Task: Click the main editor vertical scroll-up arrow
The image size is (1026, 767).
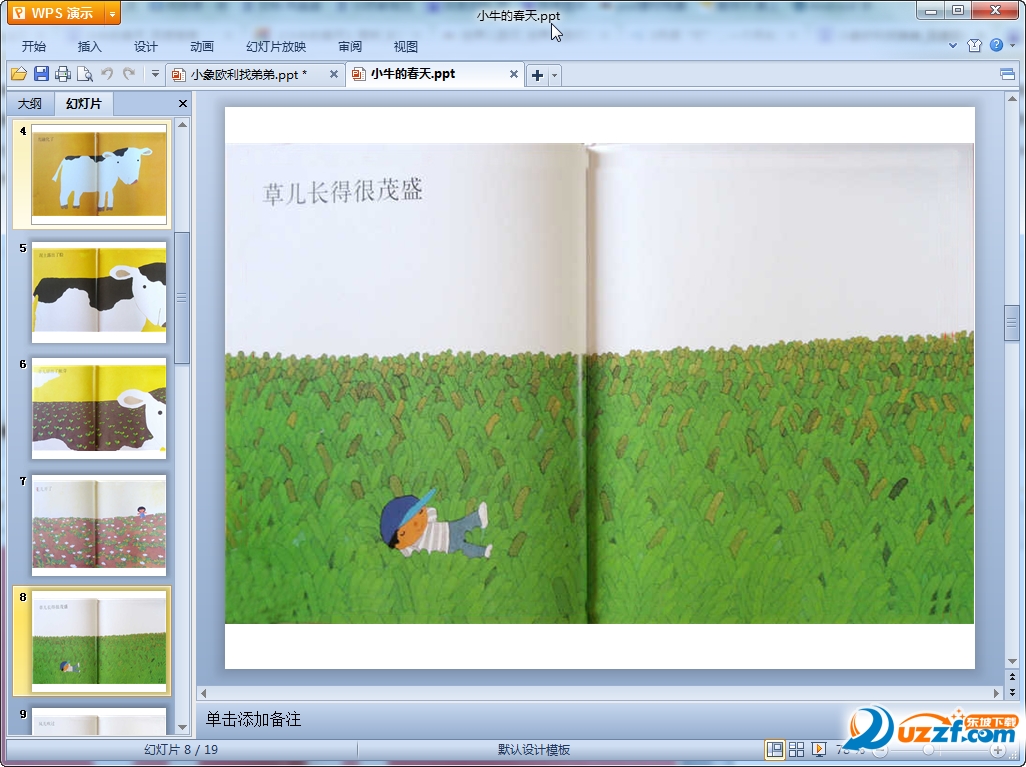Action: [x=1012, y=99]
